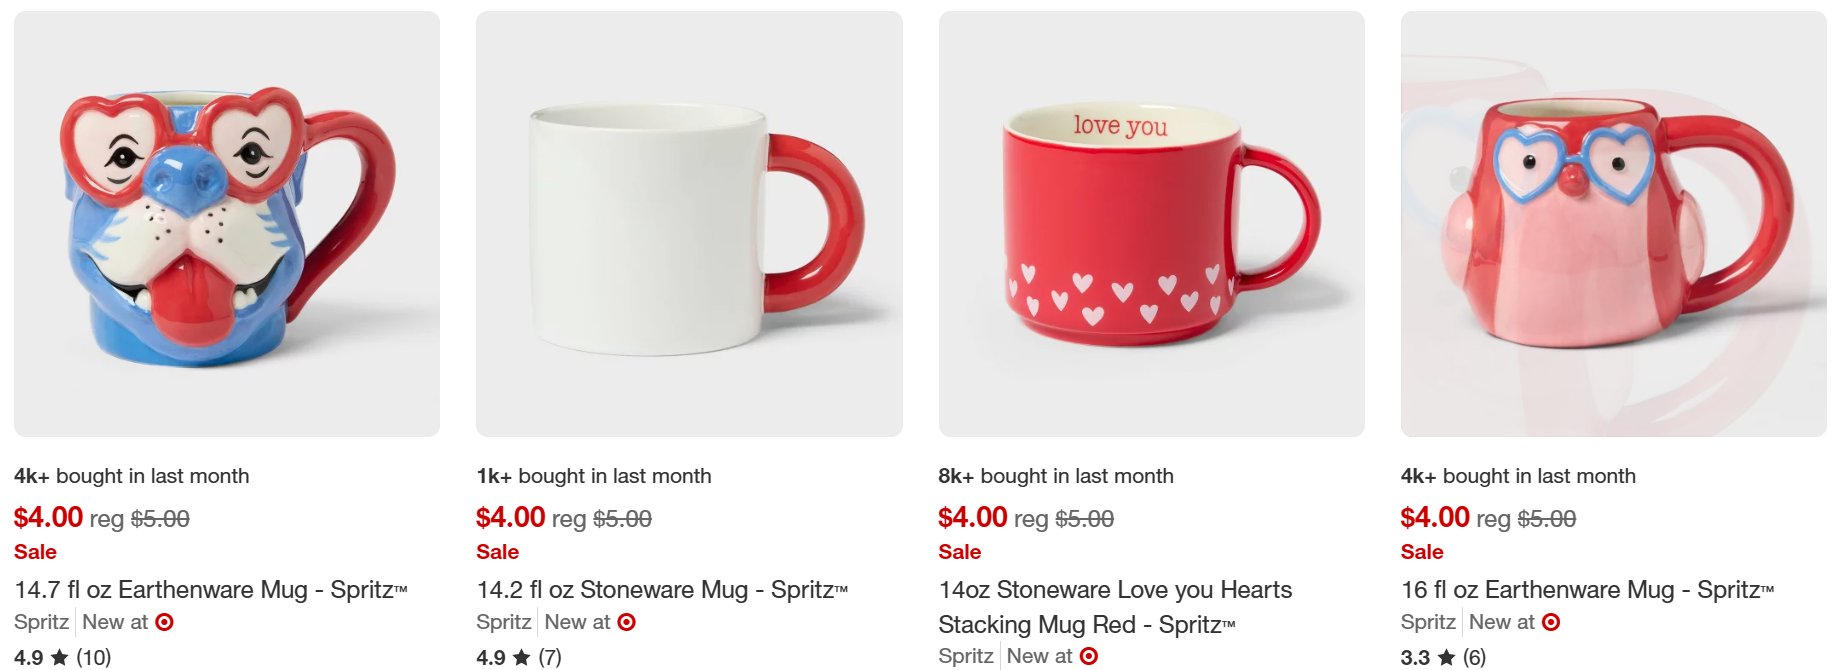Image resolution: width=1843 pixels, height=670 pixels.
Task: Open the pink owl mug product image
Action: pyautogui.click(x=1613, y=224)
